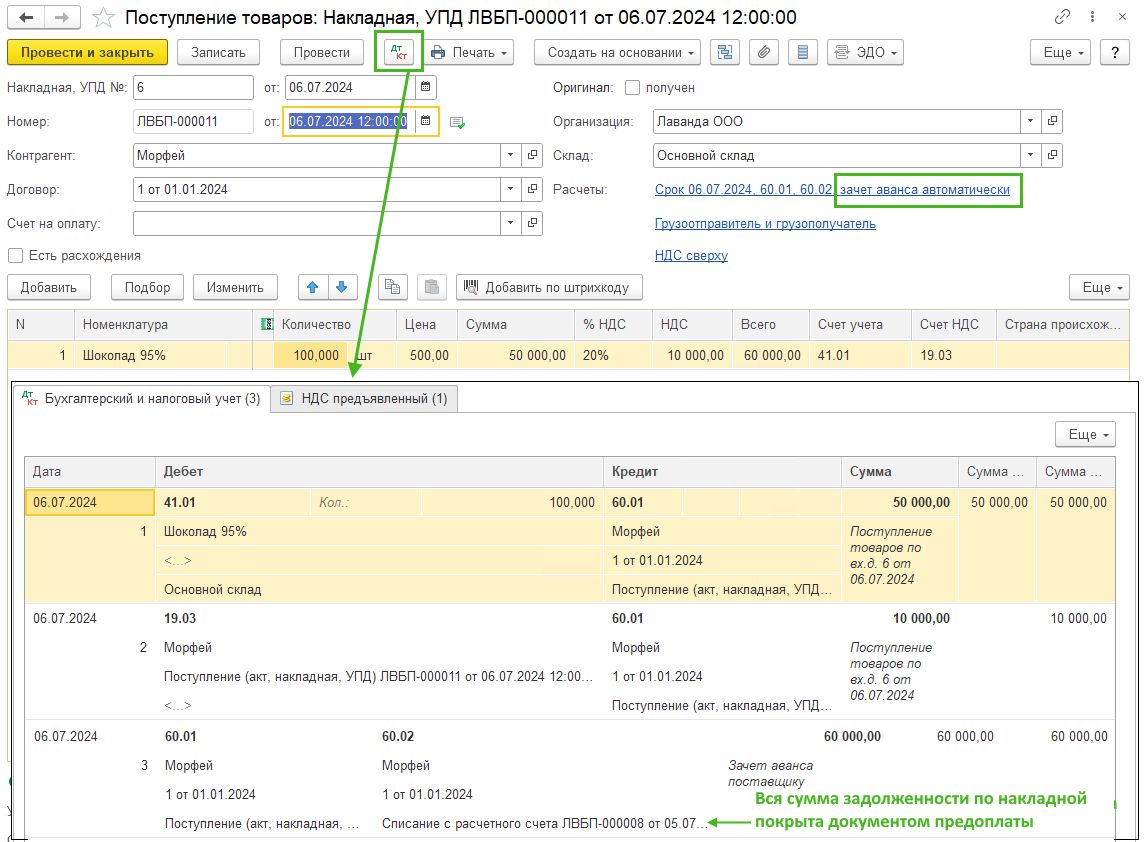Click the Подбор button

[147, 287]
